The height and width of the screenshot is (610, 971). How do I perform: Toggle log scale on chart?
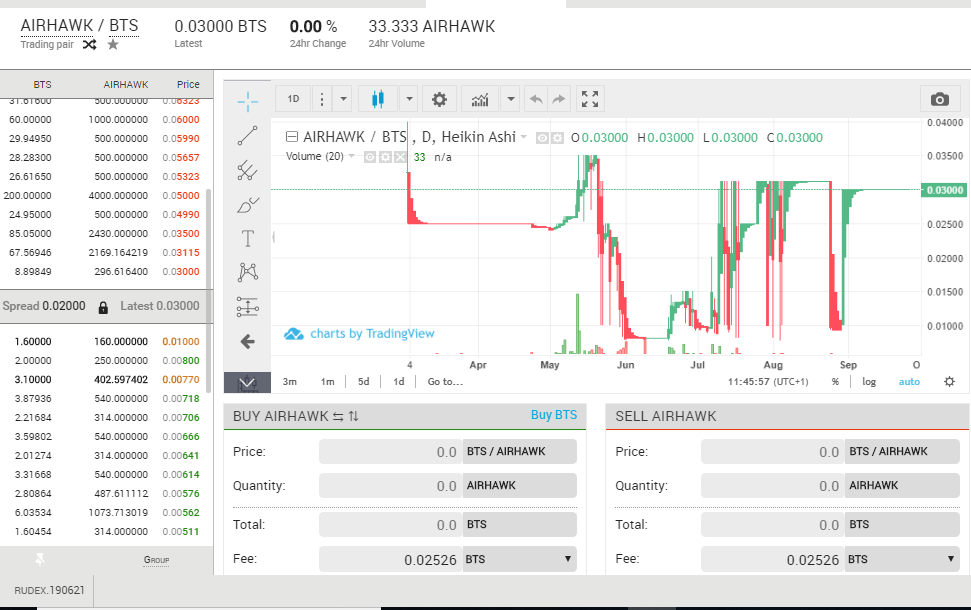pyautogui.click(x=869, y=381)
